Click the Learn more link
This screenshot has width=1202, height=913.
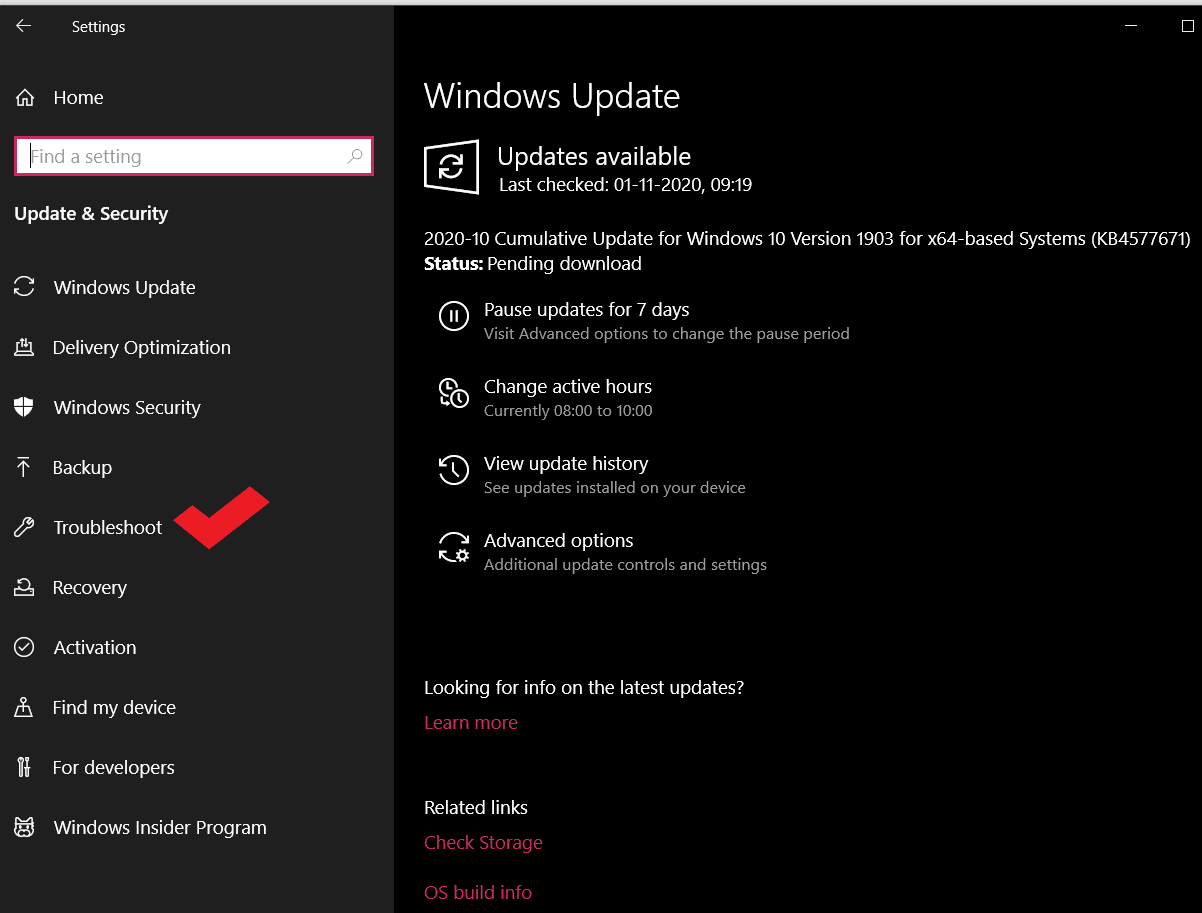tap(471, 722)
